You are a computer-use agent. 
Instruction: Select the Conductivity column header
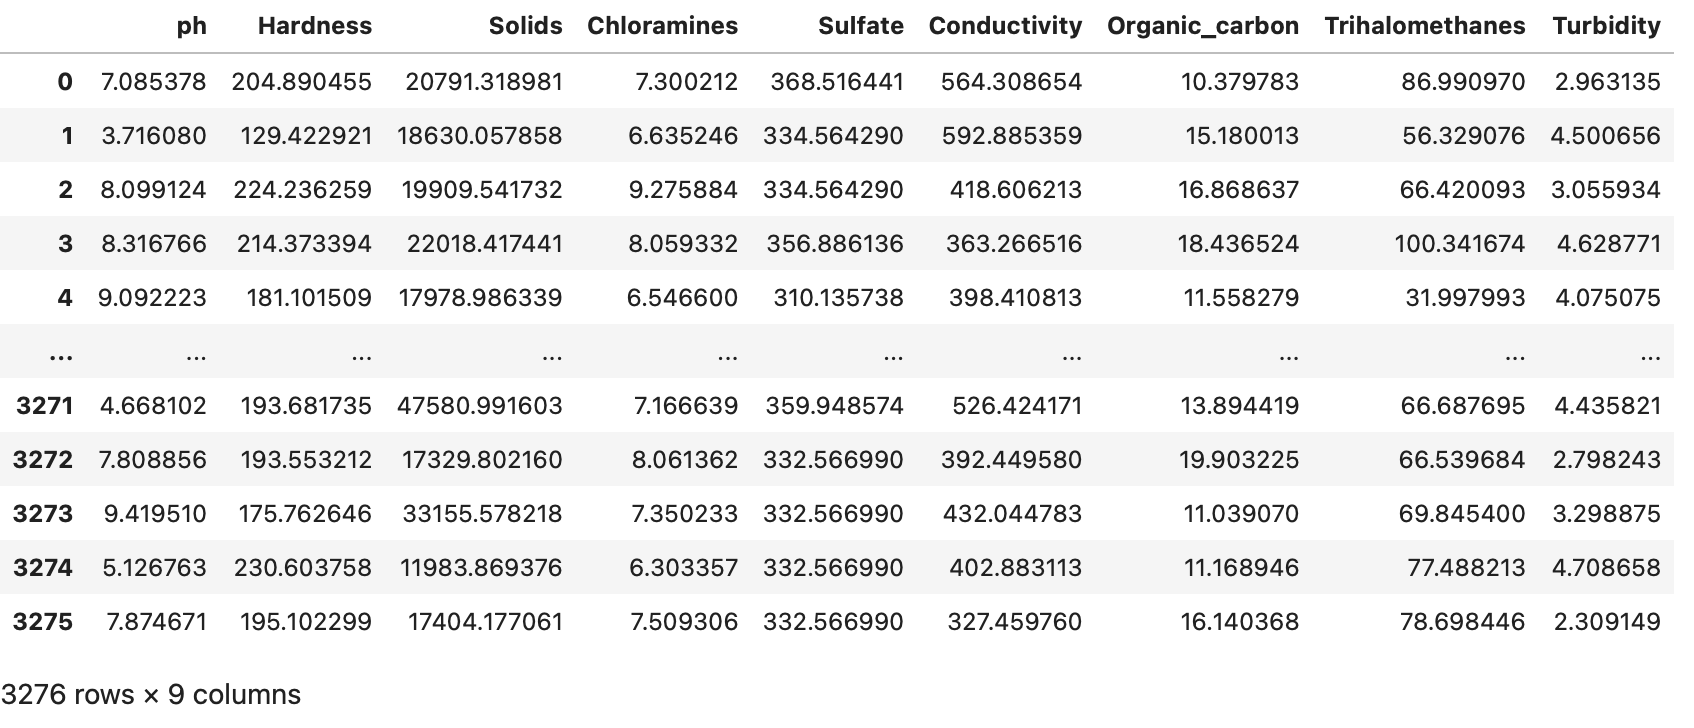[x=1005, y=26]
